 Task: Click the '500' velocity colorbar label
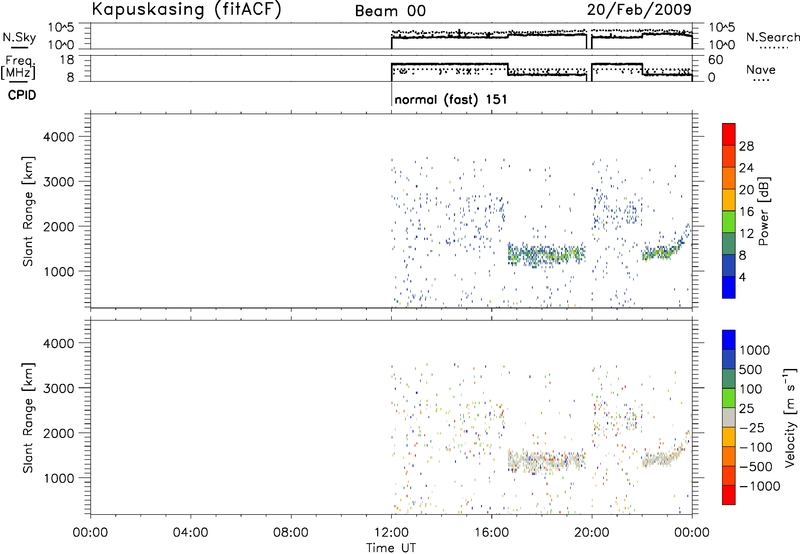click(751, 370)
